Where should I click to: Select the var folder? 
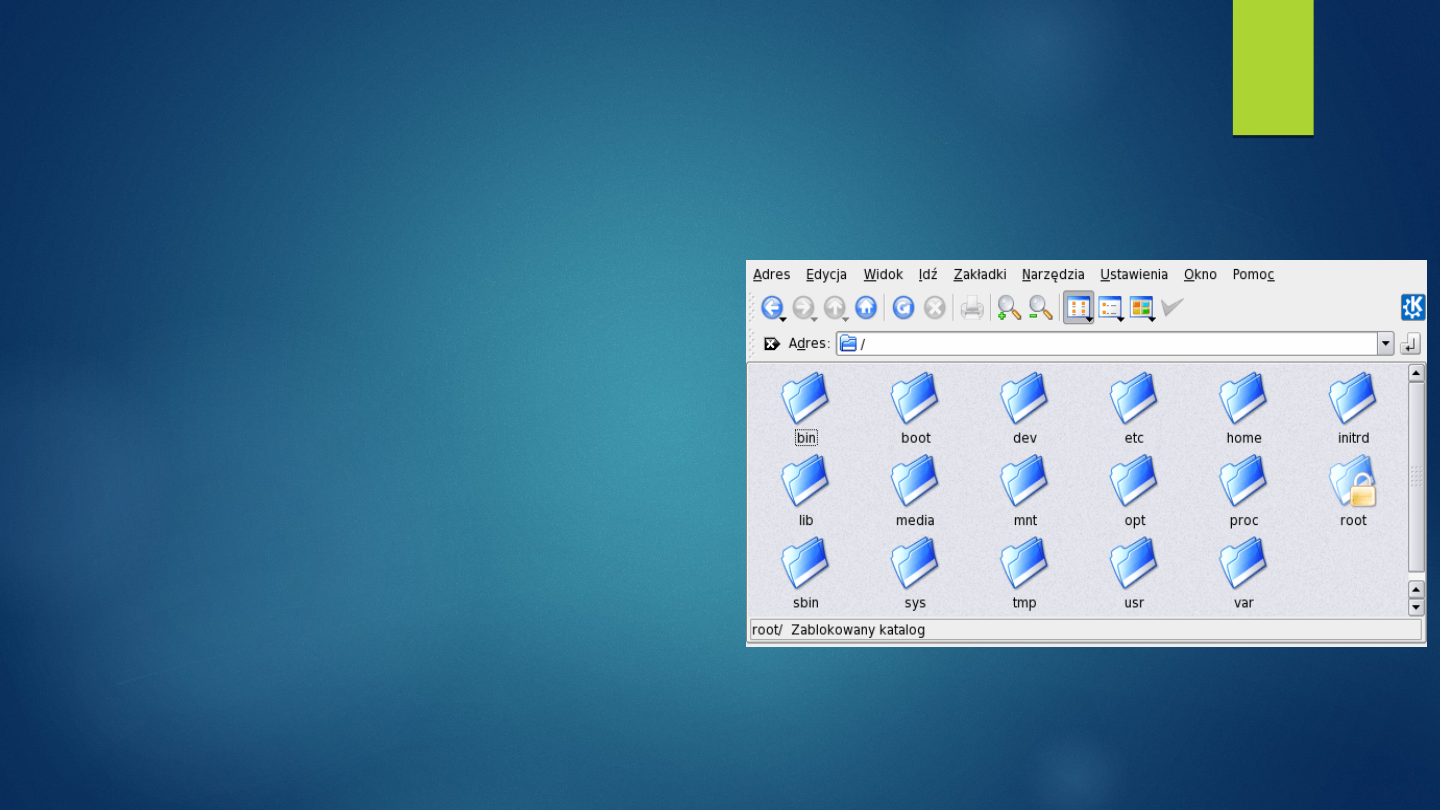coord(1243,574)
